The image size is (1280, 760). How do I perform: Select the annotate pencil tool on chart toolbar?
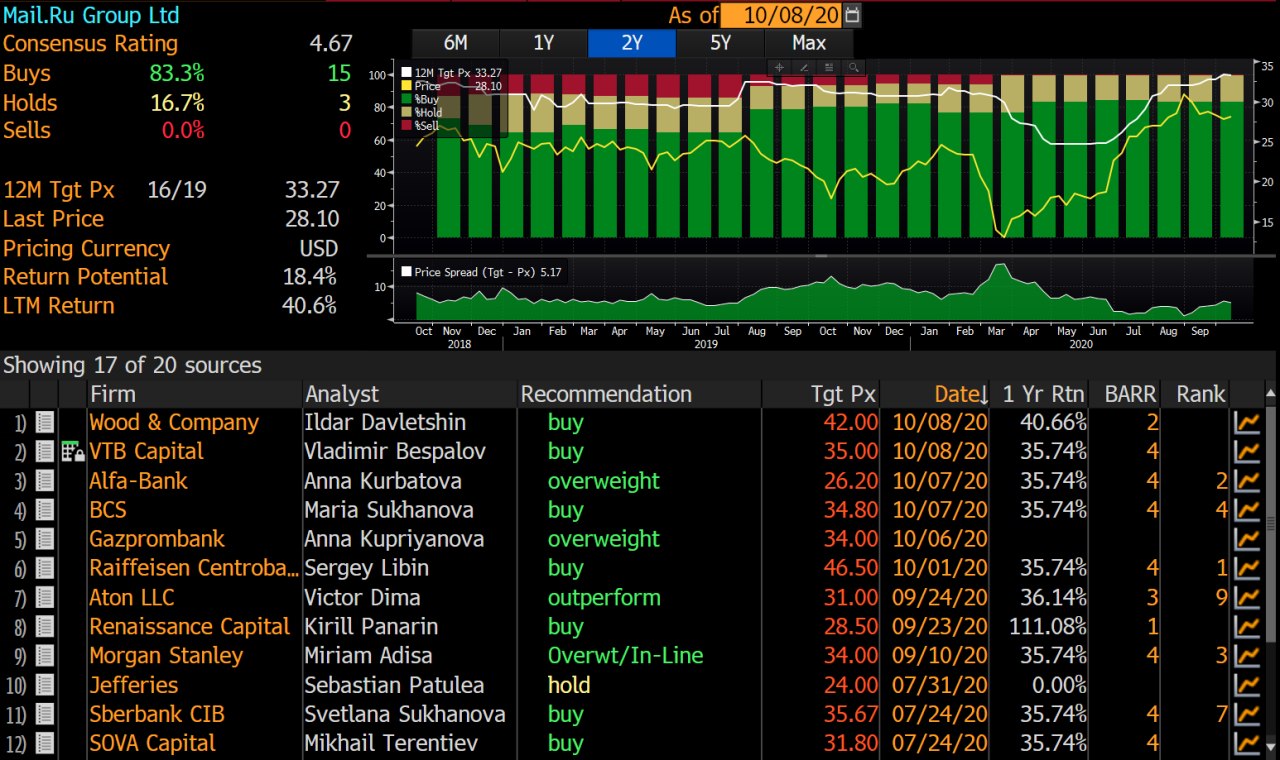point(804,67)
